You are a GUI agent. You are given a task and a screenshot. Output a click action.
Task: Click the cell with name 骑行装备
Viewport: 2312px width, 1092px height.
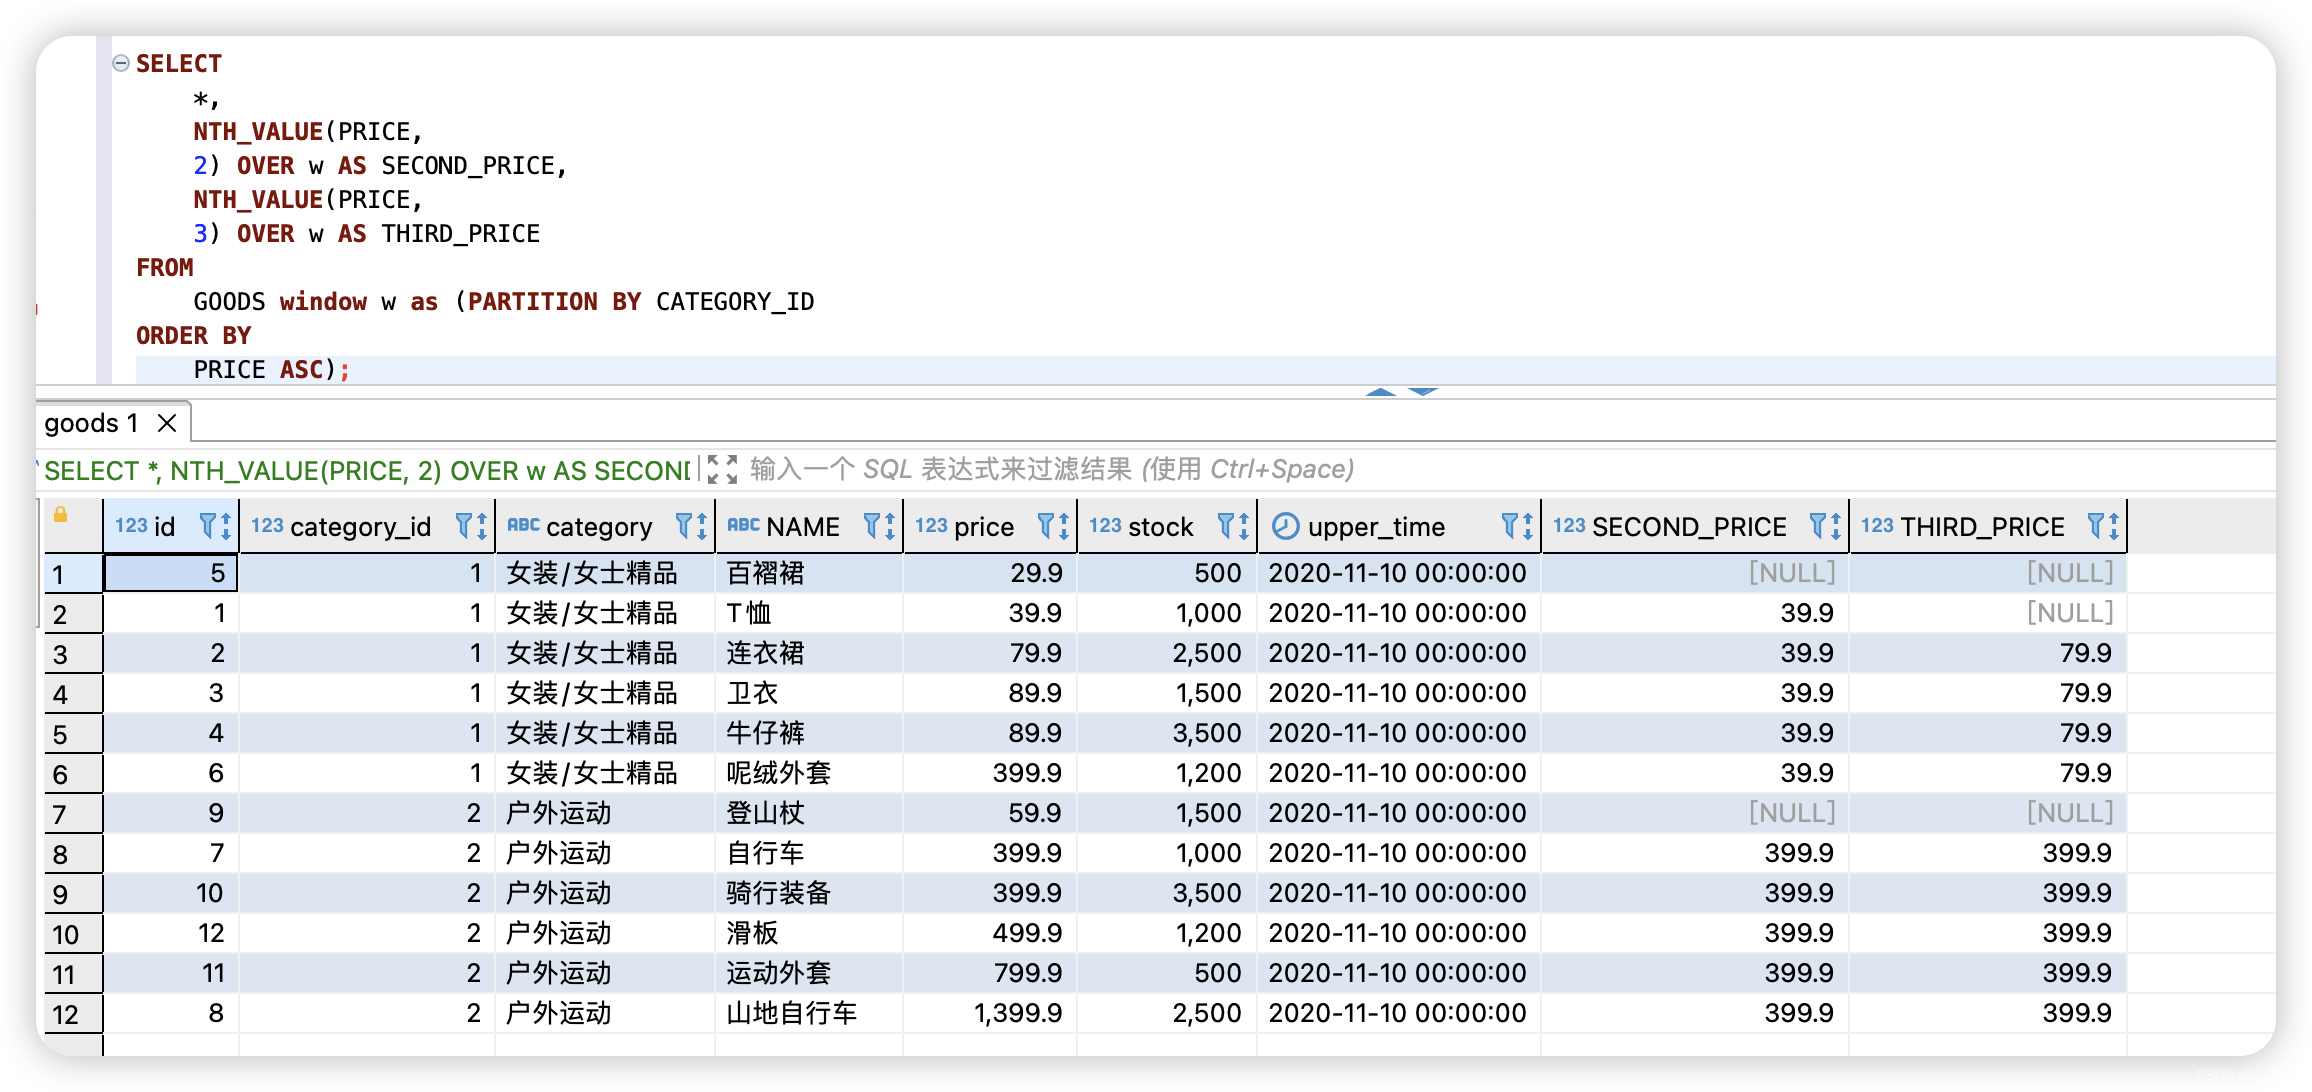809,893
